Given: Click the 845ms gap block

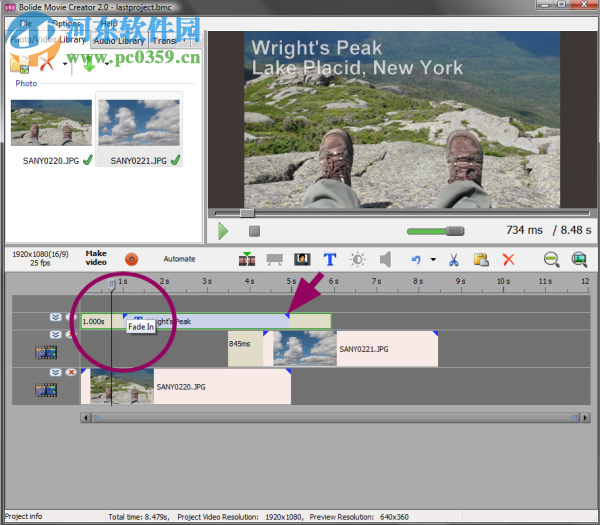Looking at the screenshot, I should pyautogui.click(x=245, y=349).
